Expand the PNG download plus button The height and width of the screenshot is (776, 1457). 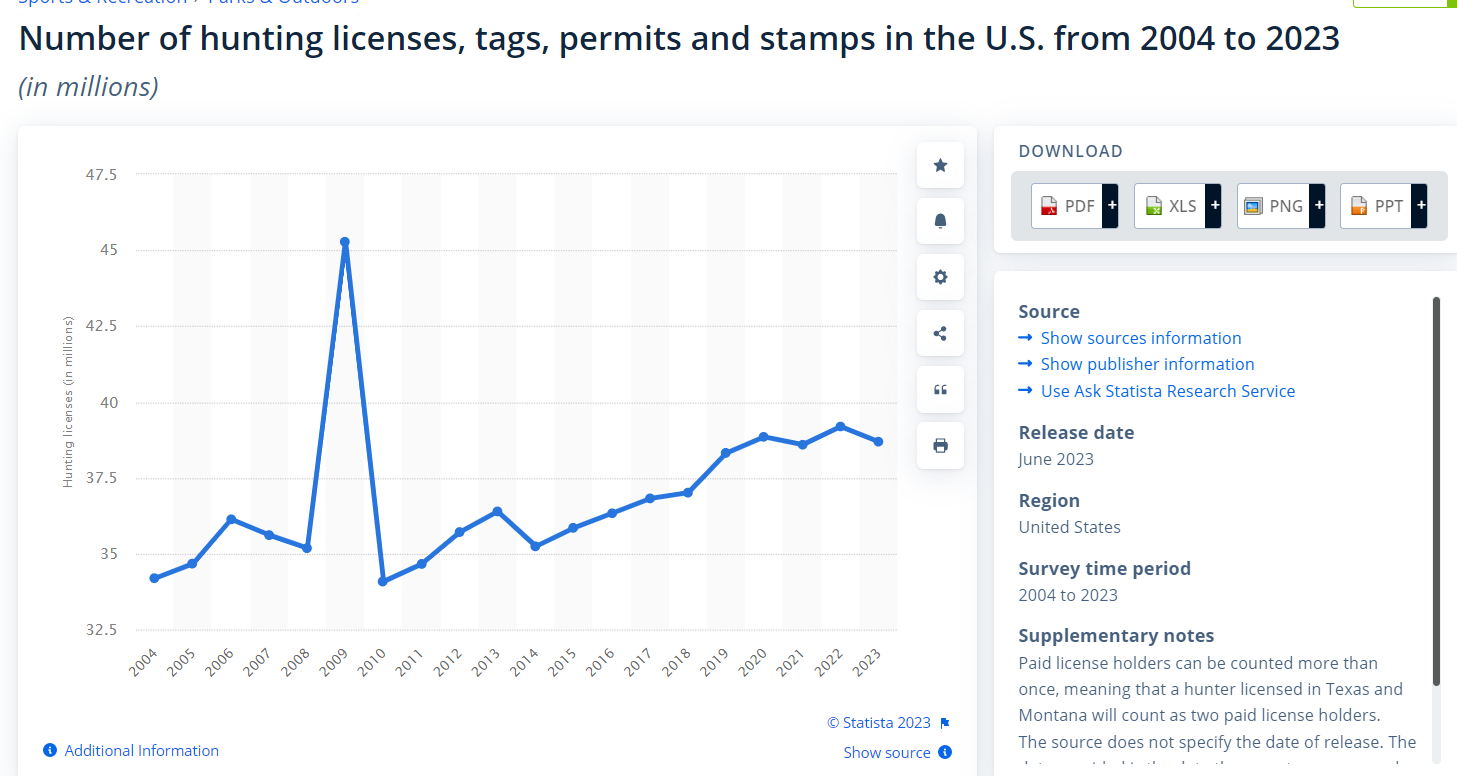tap(1318, 206)
